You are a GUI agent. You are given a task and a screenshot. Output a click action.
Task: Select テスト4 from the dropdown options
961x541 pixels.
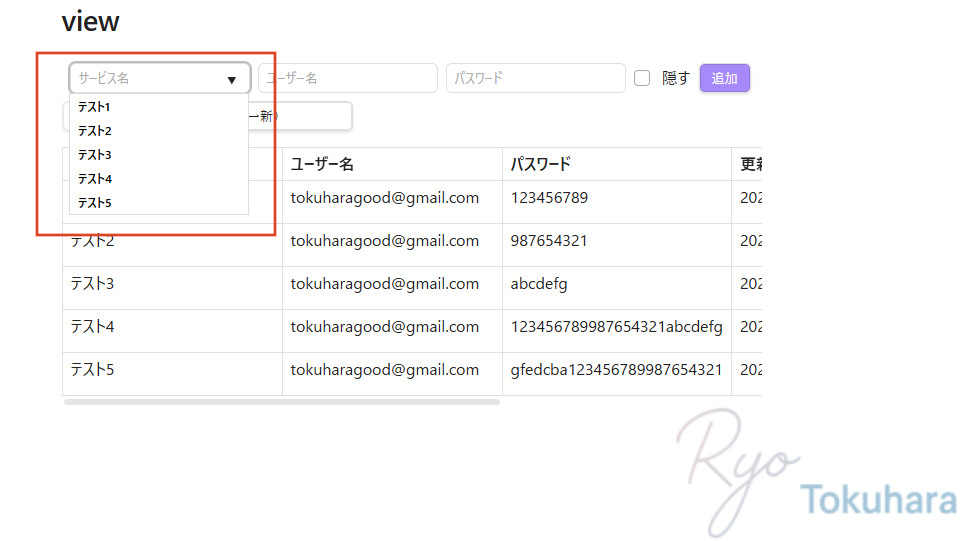[x=95, y=179]
